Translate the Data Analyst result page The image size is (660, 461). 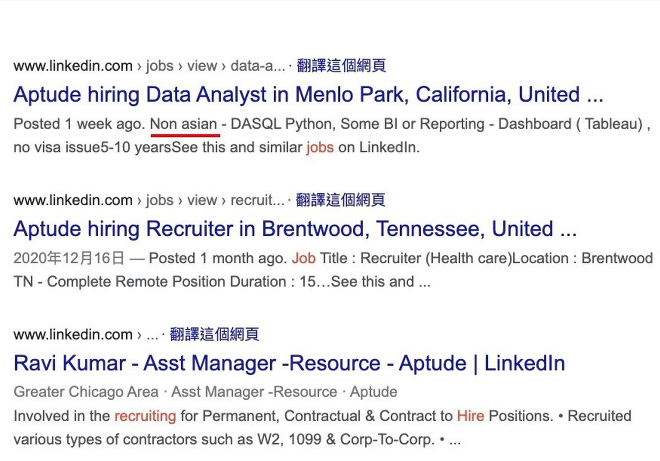(341, 66)
